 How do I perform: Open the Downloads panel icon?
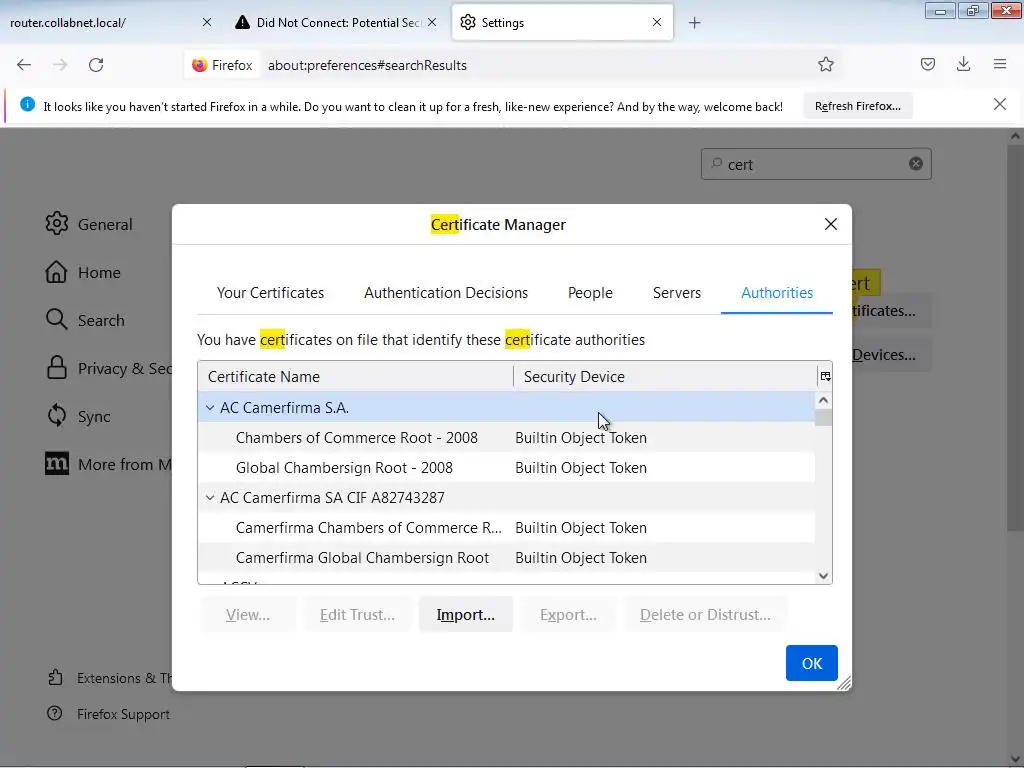pos(963,64)
